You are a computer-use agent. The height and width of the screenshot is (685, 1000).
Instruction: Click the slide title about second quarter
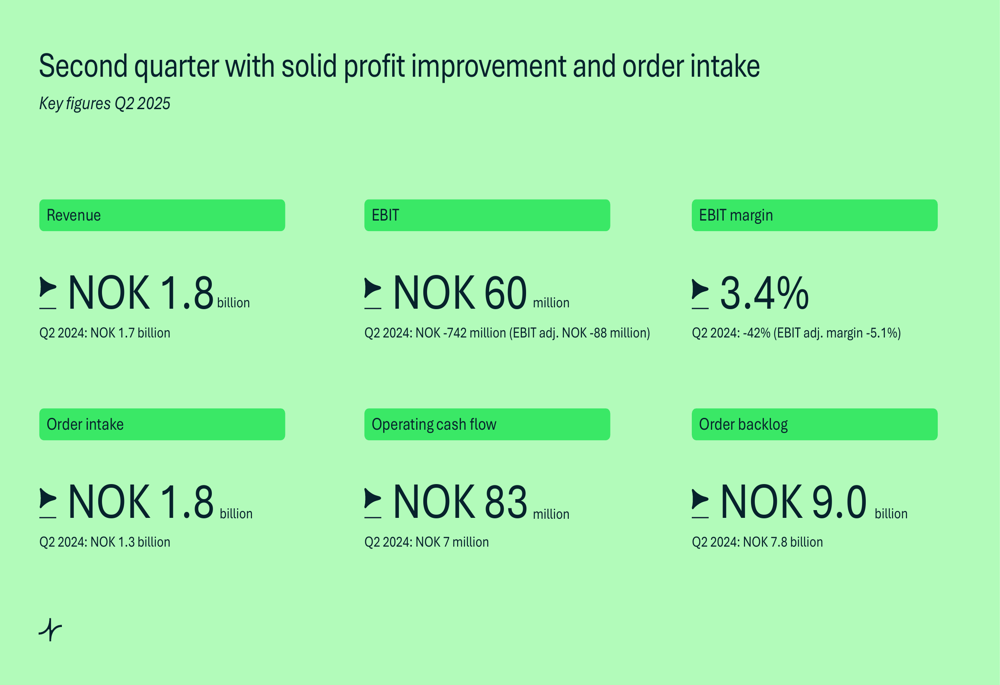point(399,67)
